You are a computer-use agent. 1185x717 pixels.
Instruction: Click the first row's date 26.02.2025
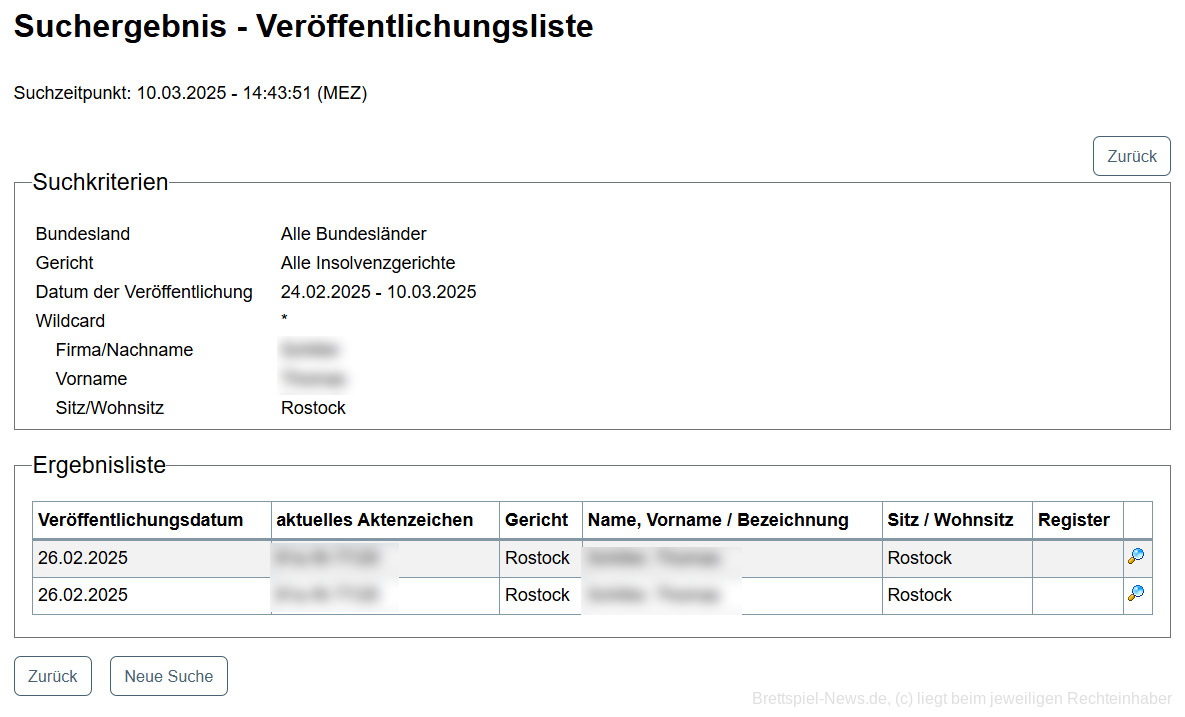pos(83,558)
